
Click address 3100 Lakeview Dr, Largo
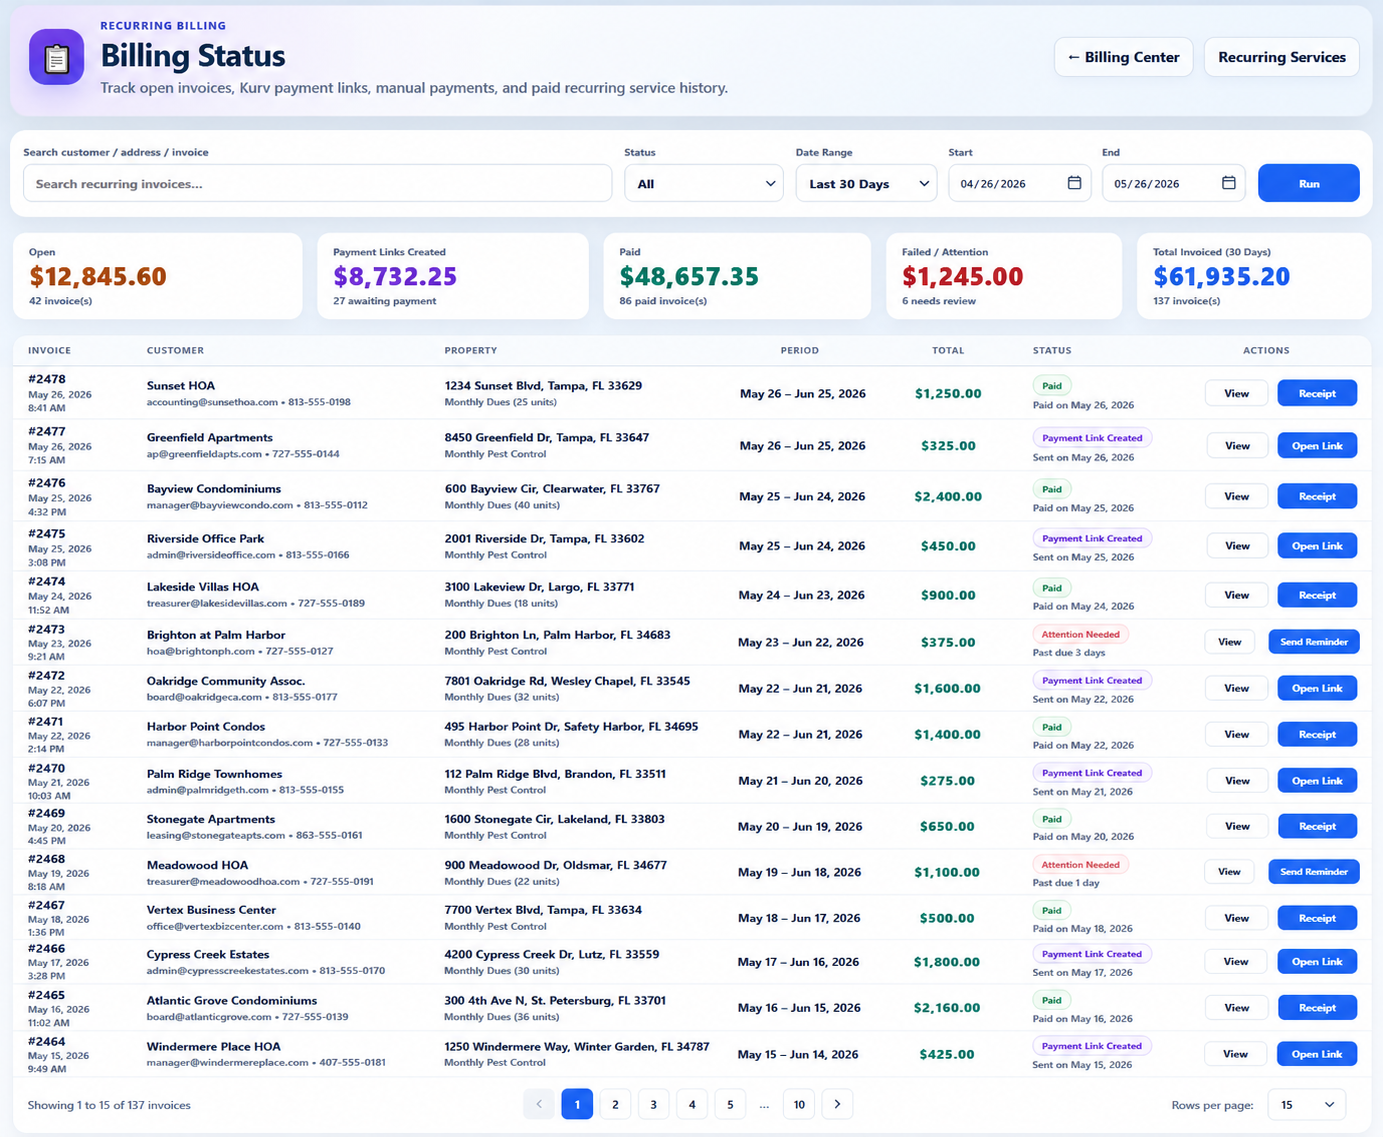tap(539, 587)
